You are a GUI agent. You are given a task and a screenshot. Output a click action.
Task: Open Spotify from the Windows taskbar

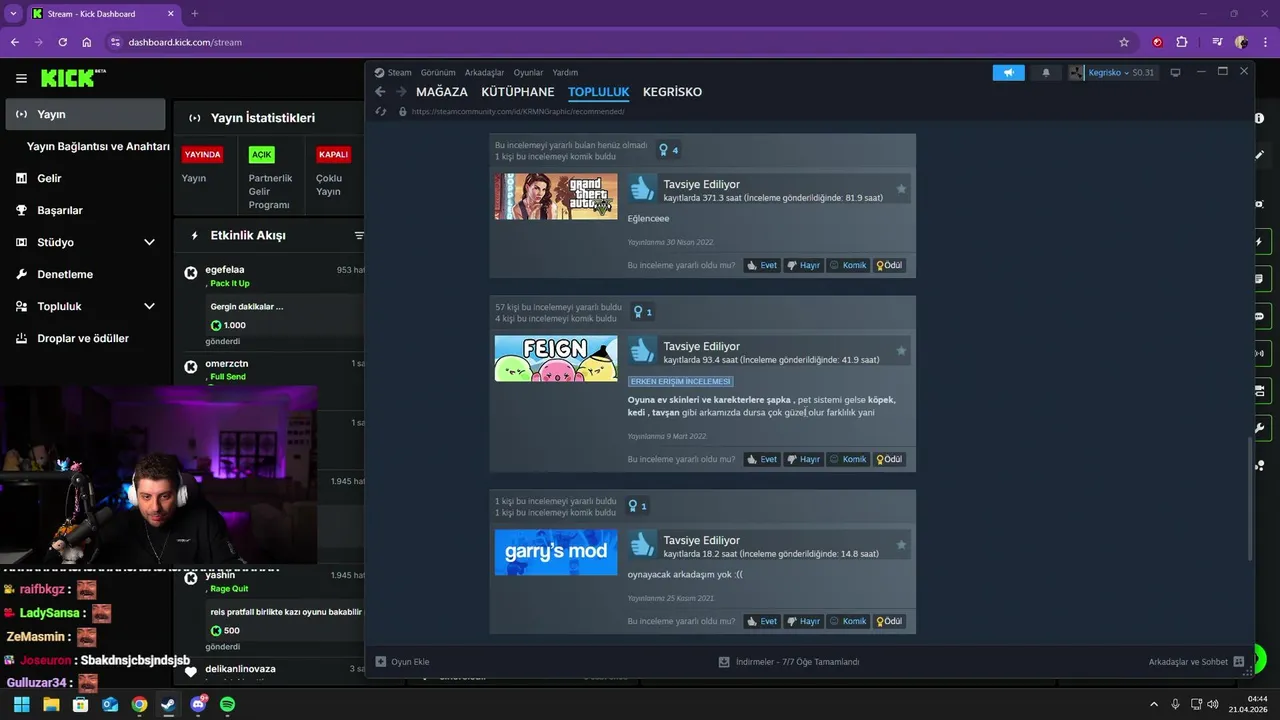tap(227, 704)
